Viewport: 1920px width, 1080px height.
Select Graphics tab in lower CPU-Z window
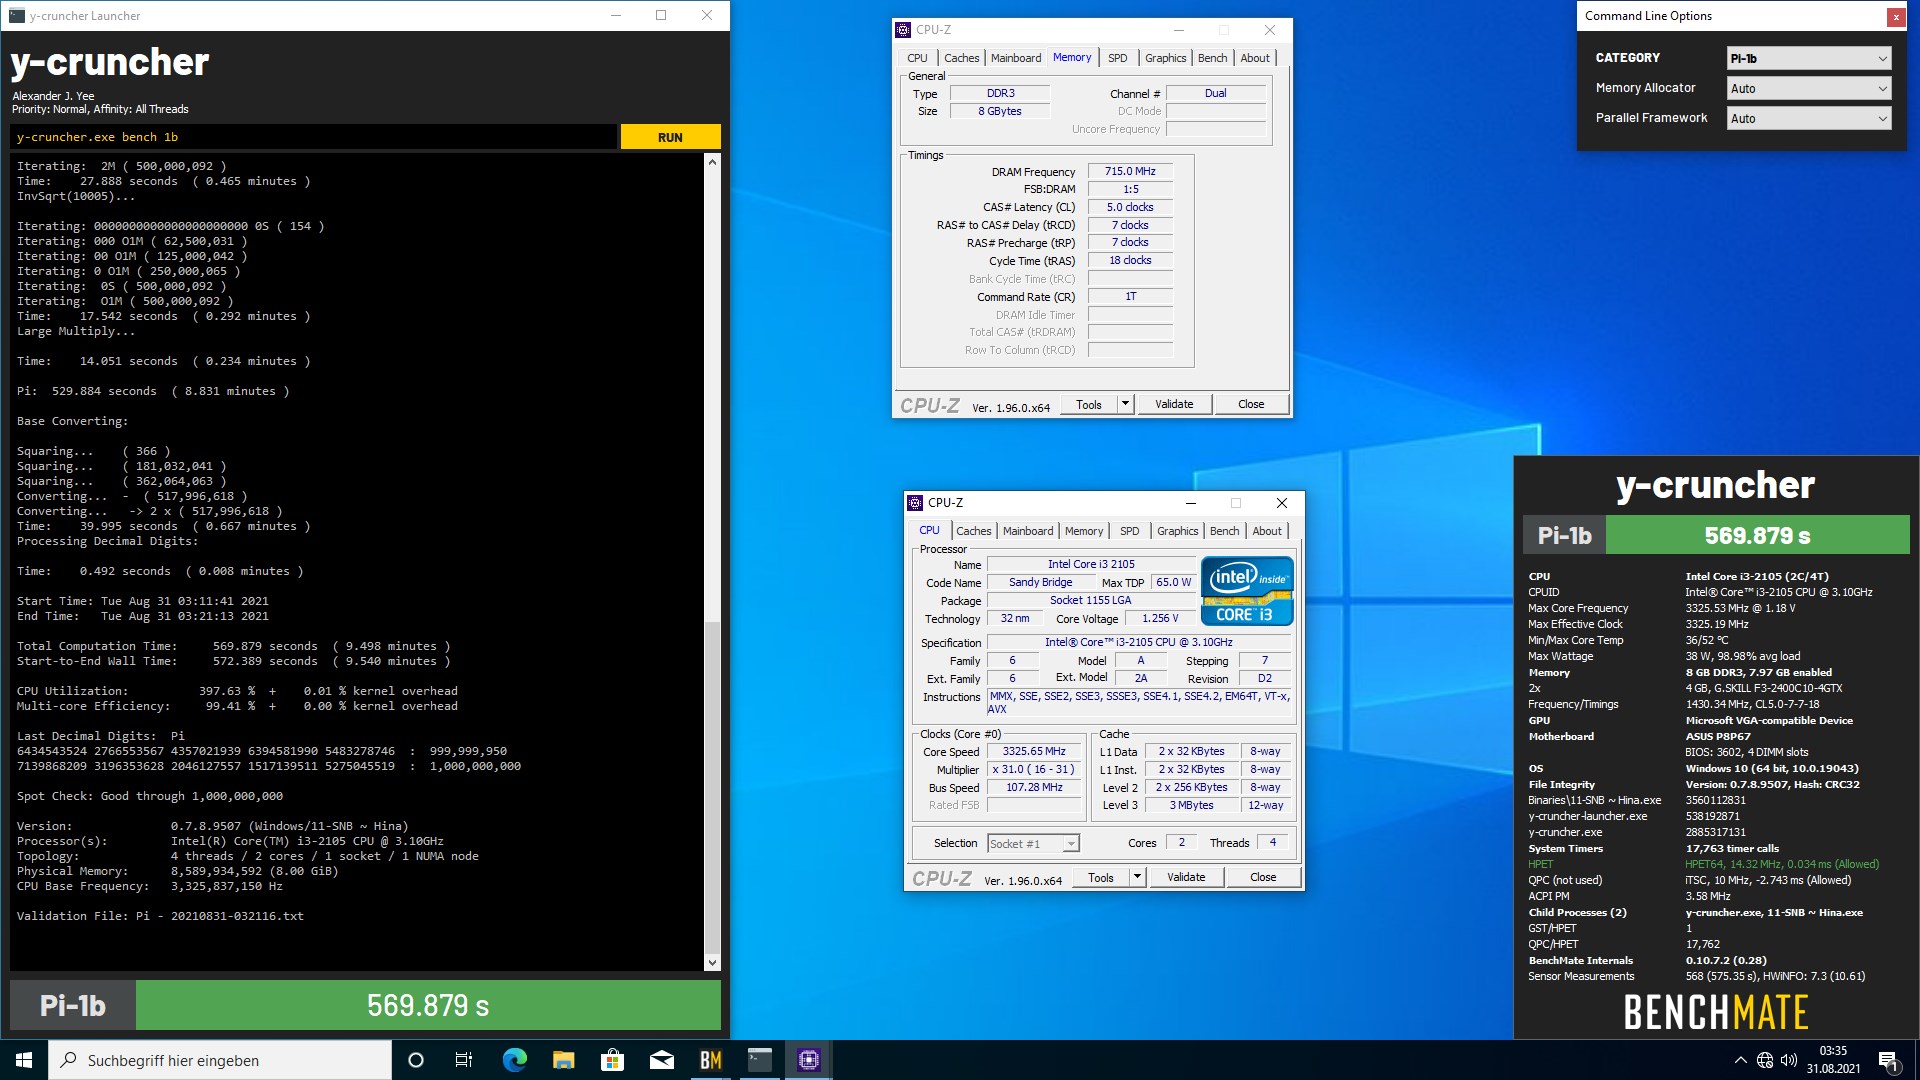click(x=1177, y=531)
